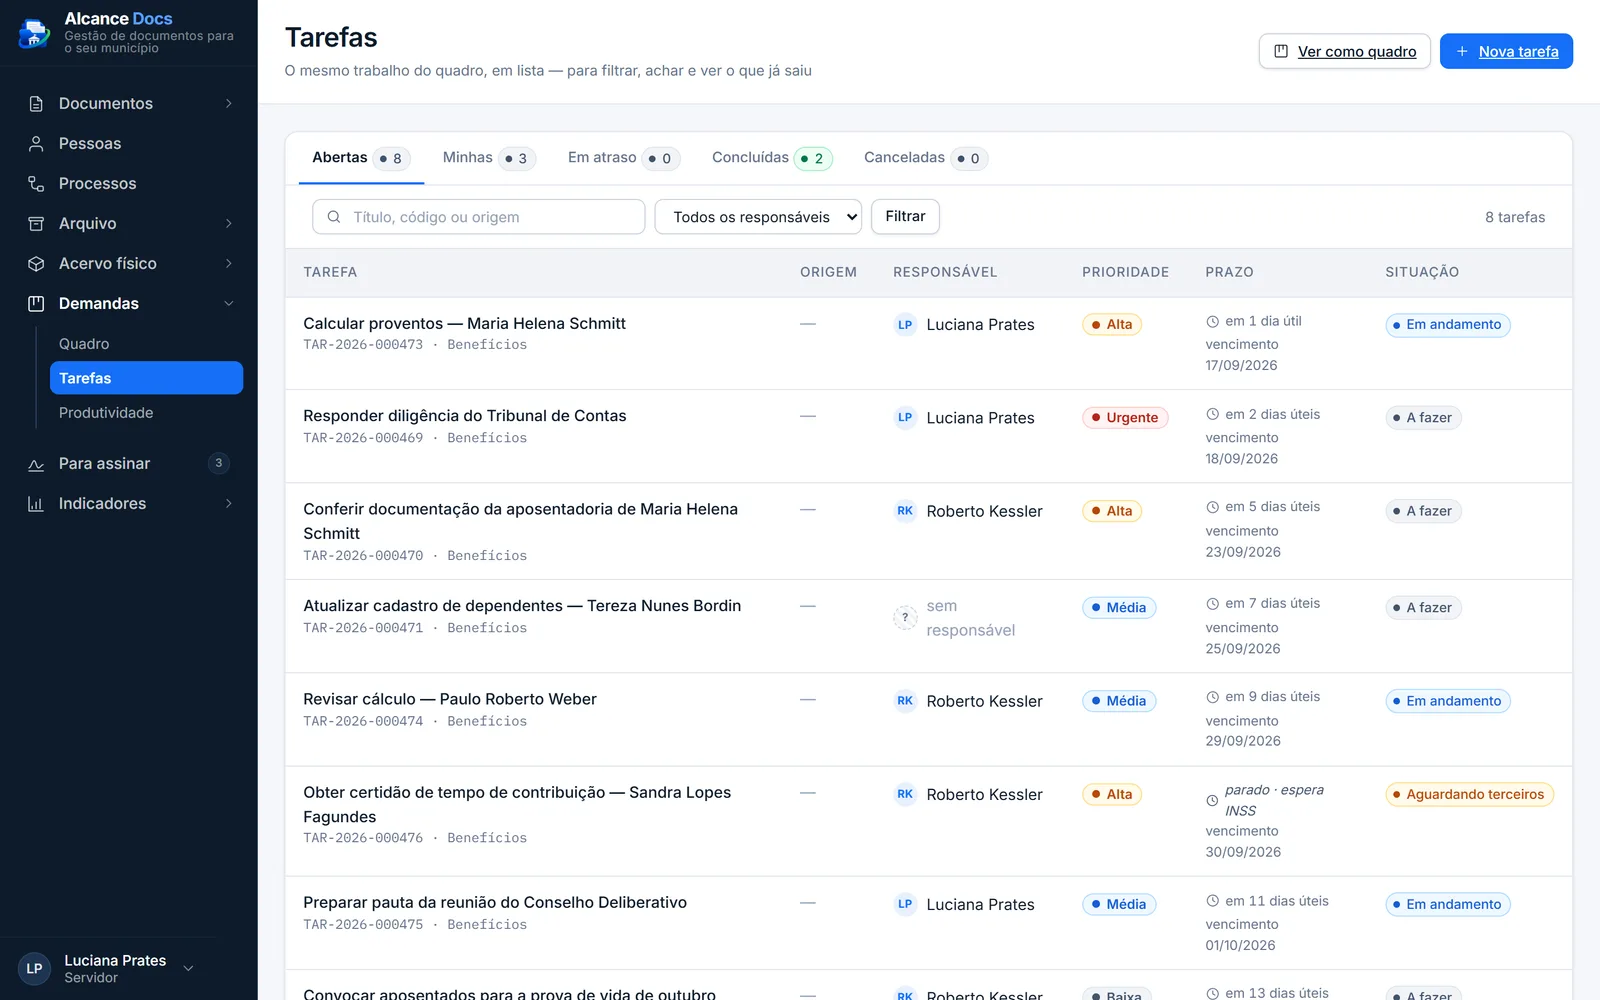Click the Alcance Docs logo icon
The image size is (1600, 1000).
tap(34, 33)
